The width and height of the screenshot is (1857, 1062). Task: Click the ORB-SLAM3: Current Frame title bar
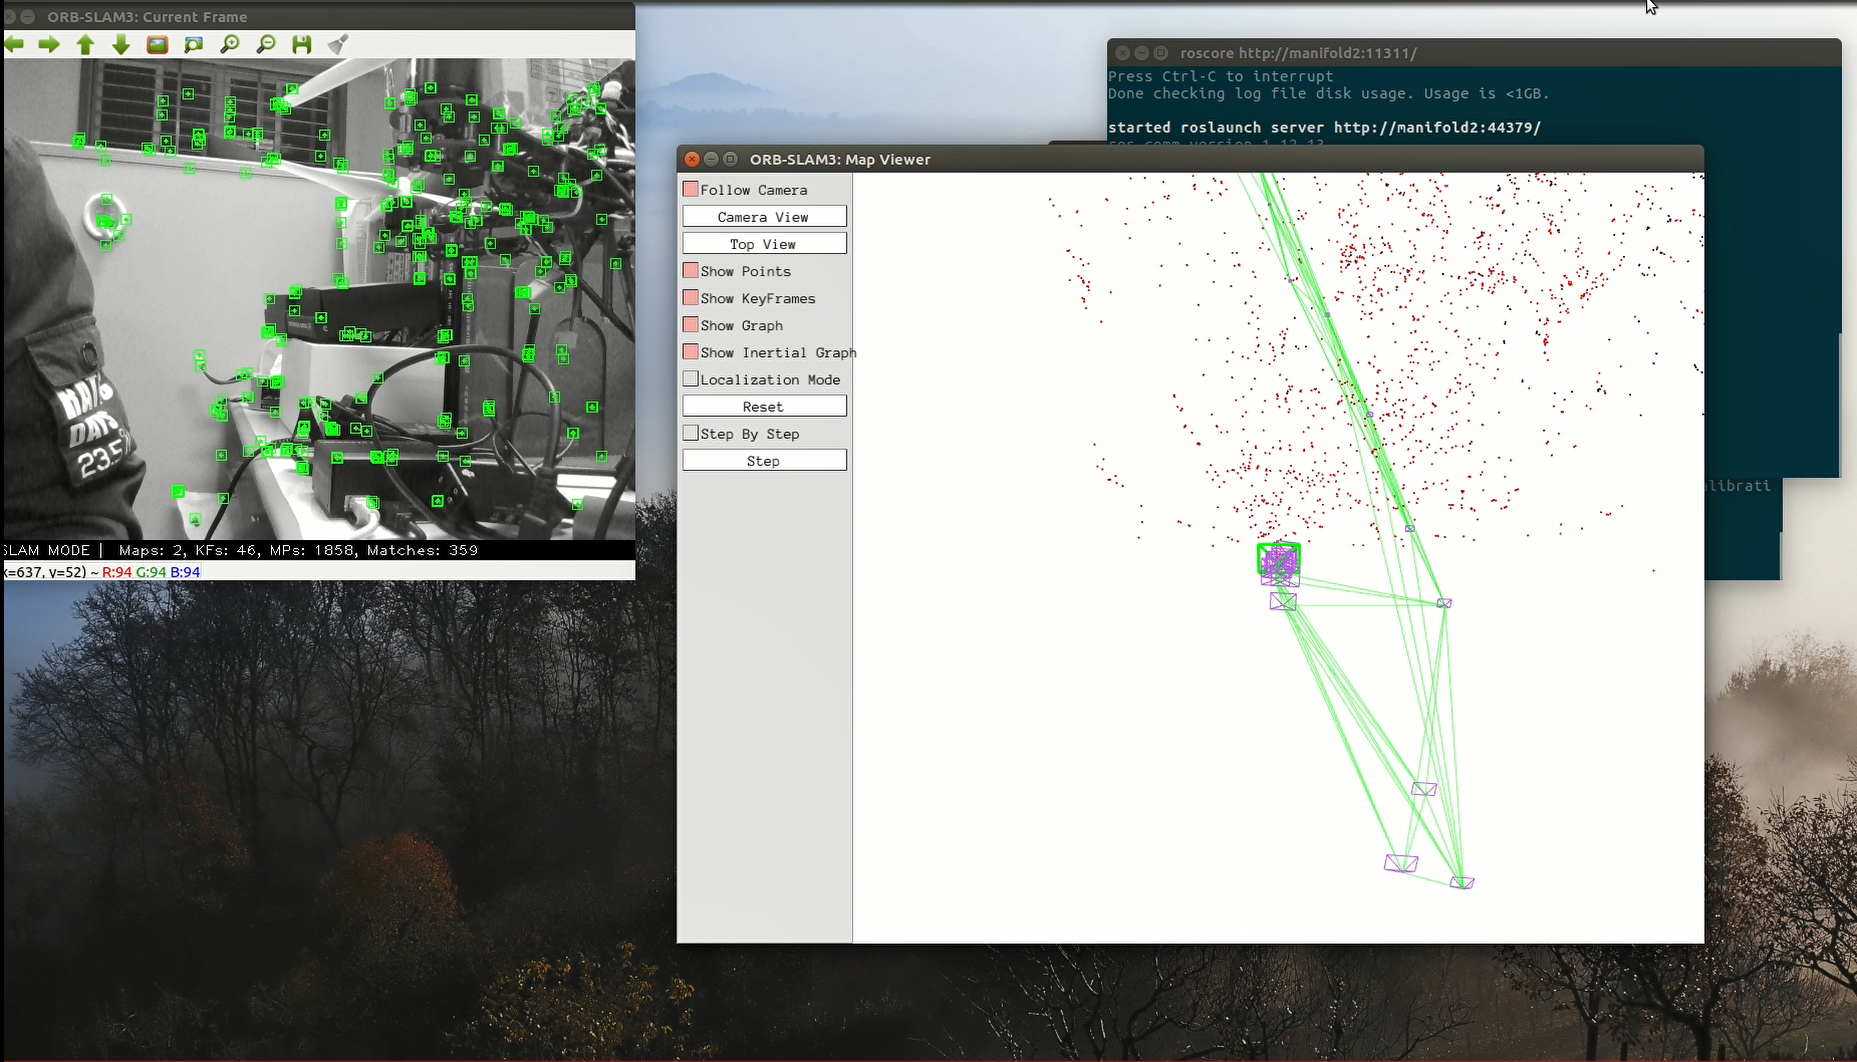pyautogui.click(x=318, y=17)
